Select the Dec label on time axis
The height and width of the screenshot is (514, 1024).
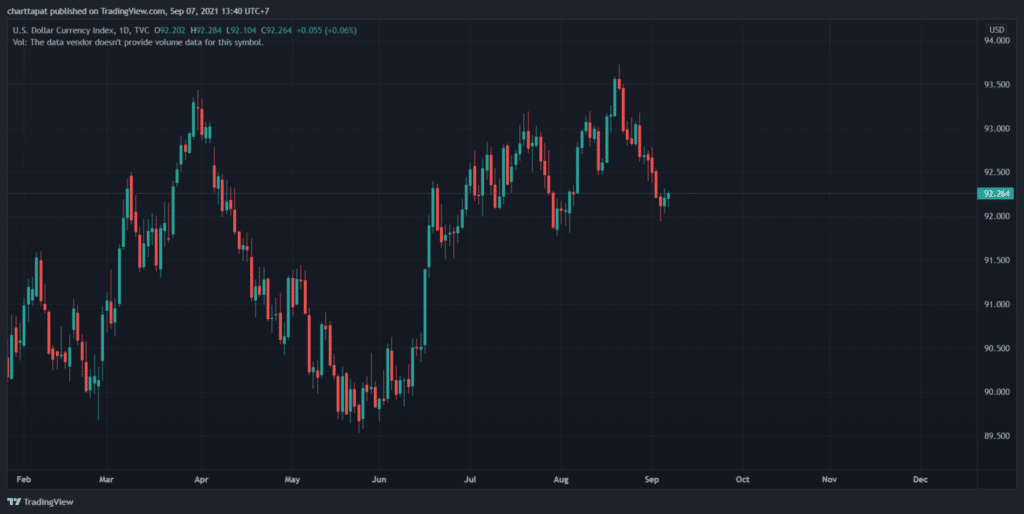pyautogui.click(x=919, y=480)
